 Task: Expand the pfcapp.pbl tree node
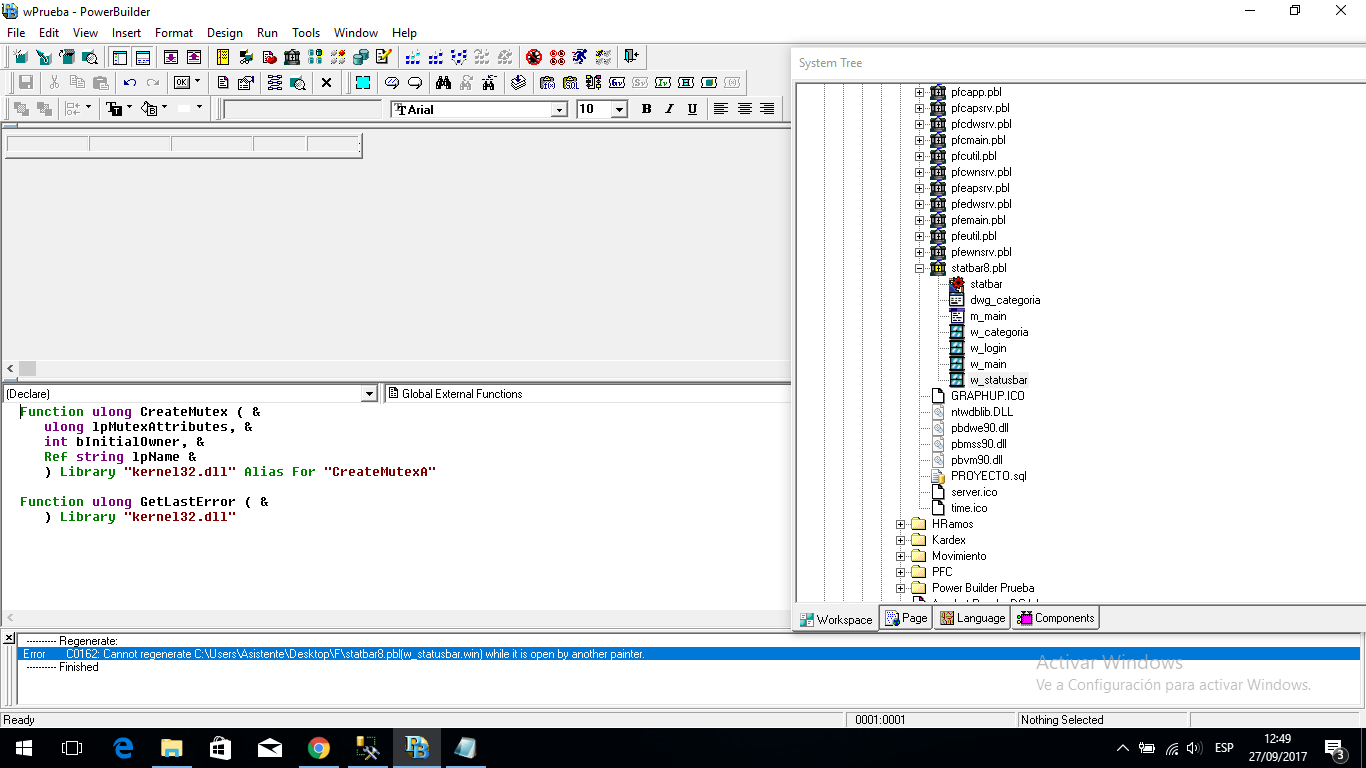pos(920,92)
